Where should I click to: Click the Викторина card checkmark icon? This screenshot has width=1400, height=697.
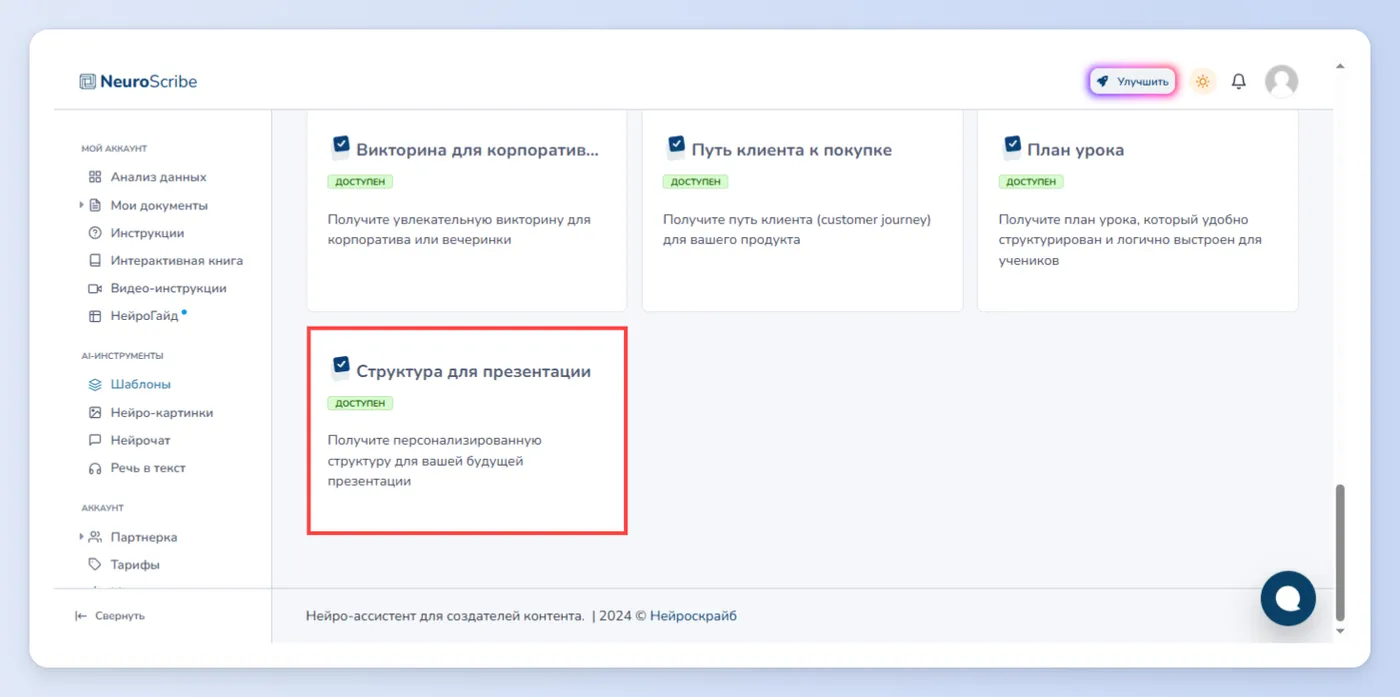coord(340,147)
